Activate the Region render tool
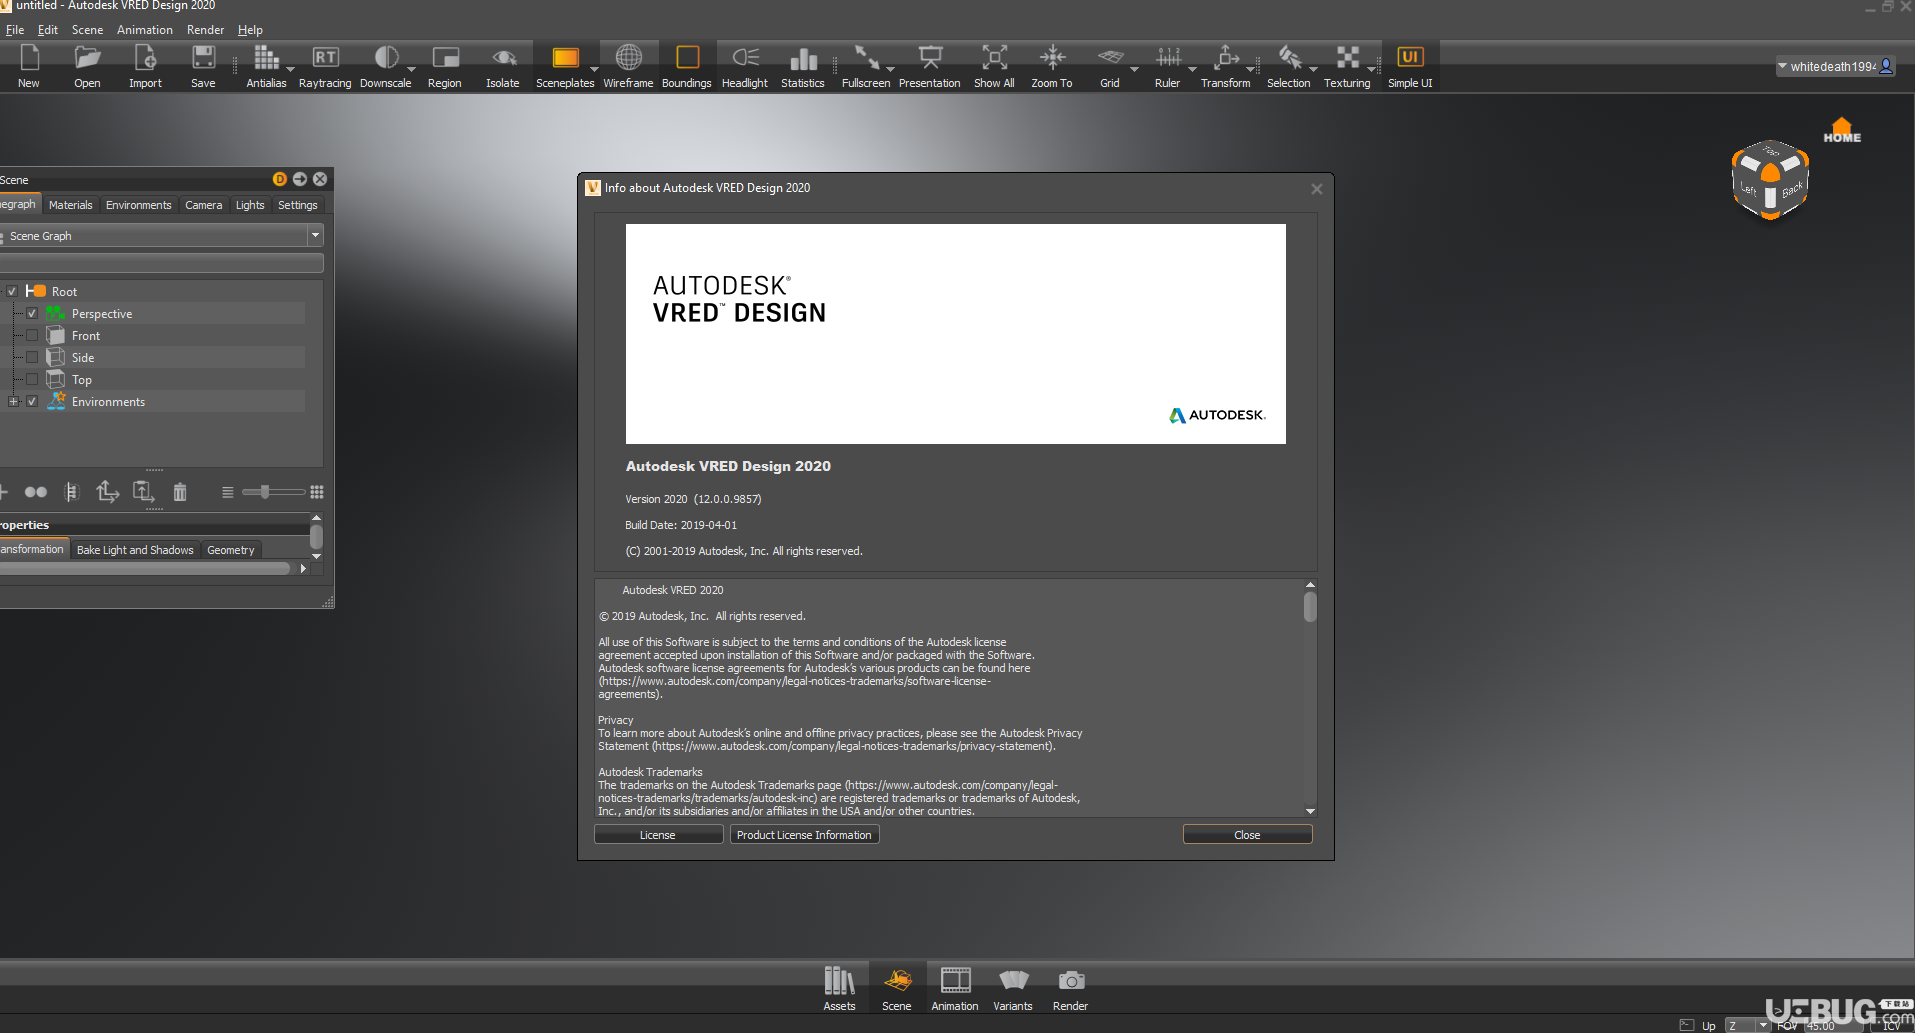1915x1033 pixels. tap(445, 66)
